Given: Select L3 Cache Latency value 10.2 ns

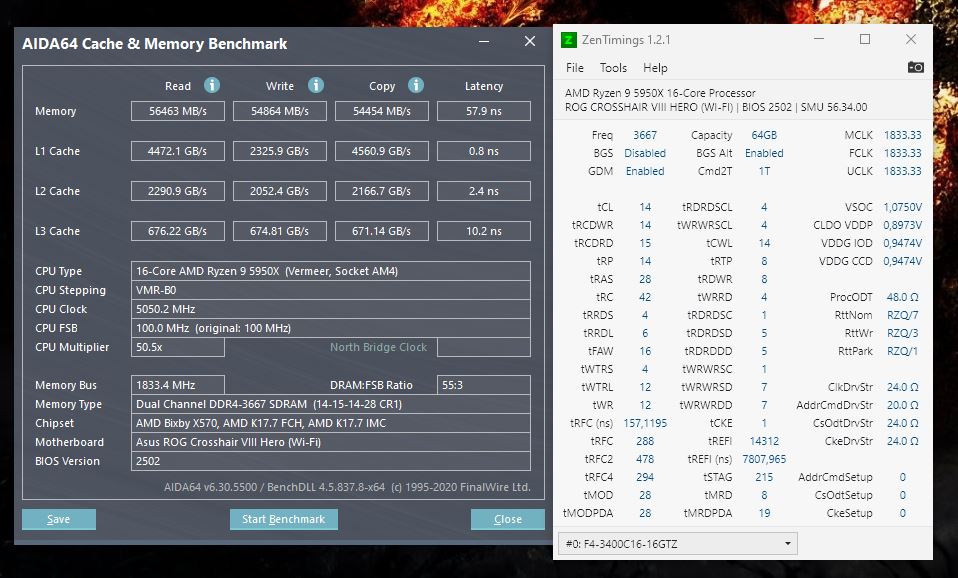Looking at the screenshot, I should click(484, 231).
